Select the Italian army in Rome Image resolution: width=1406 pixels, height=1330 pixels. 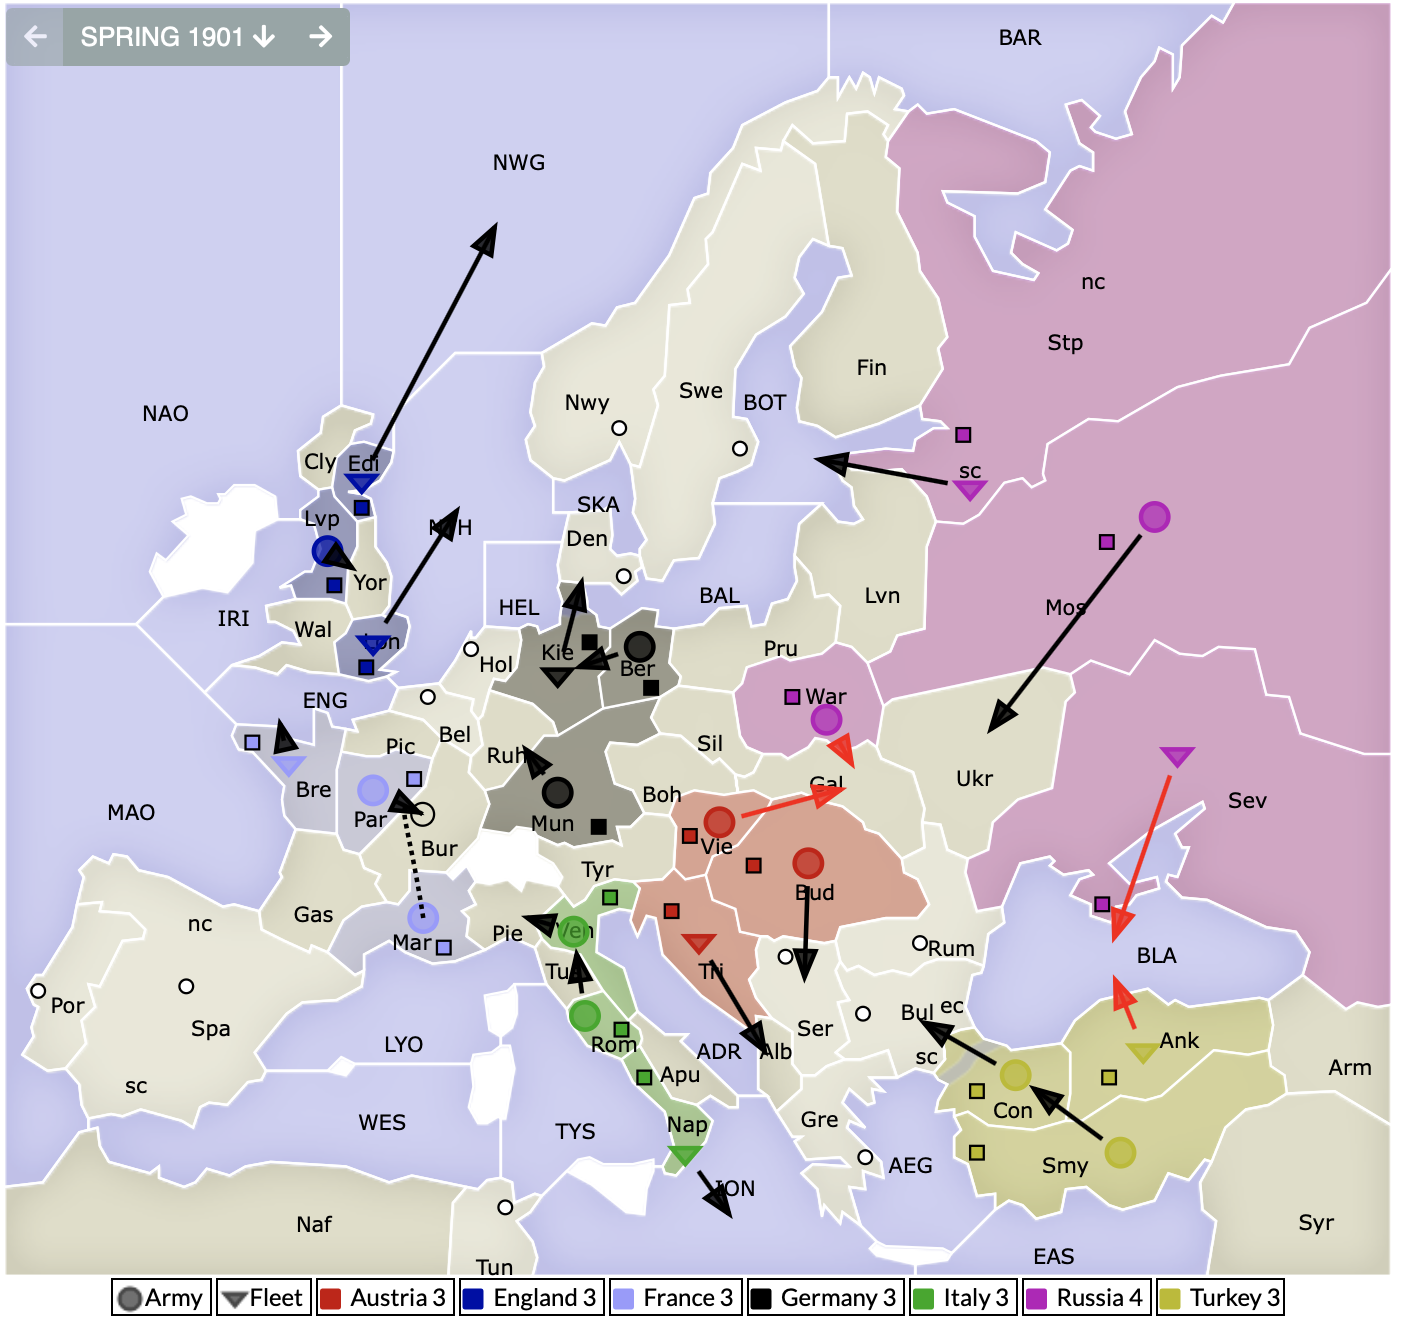click(584, 1016)
